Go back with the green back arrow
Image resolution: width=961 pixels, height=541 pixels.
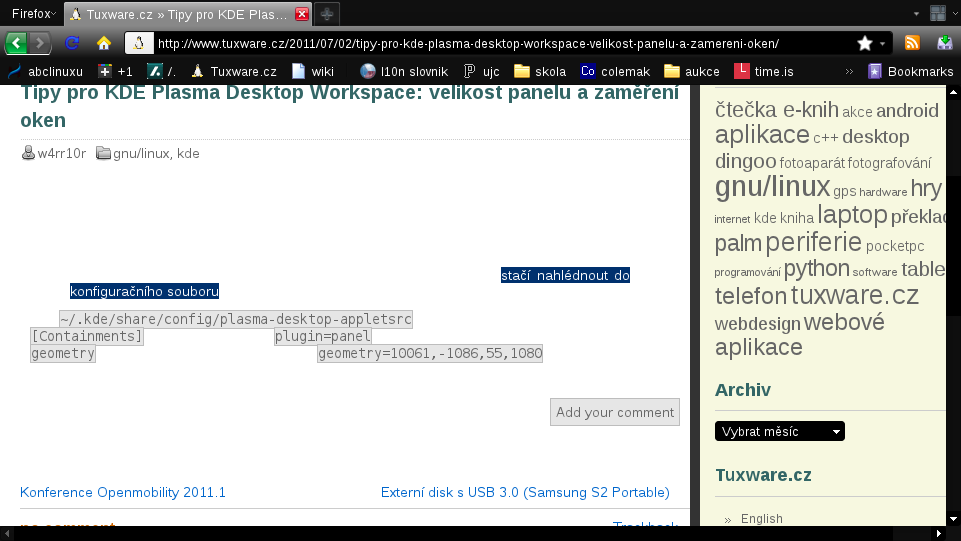click(16, 43)
